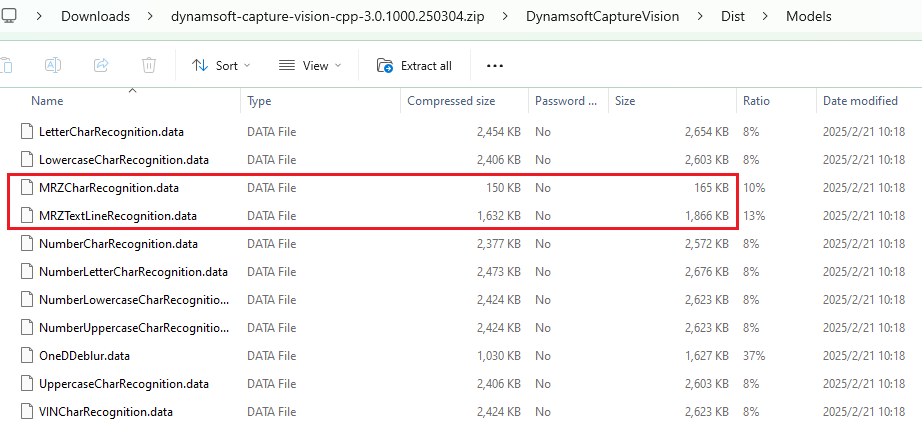This screenshot has width=922, height=434.
Task: Select OneDDeblur.data file name
Action: (x=84, y=356)
